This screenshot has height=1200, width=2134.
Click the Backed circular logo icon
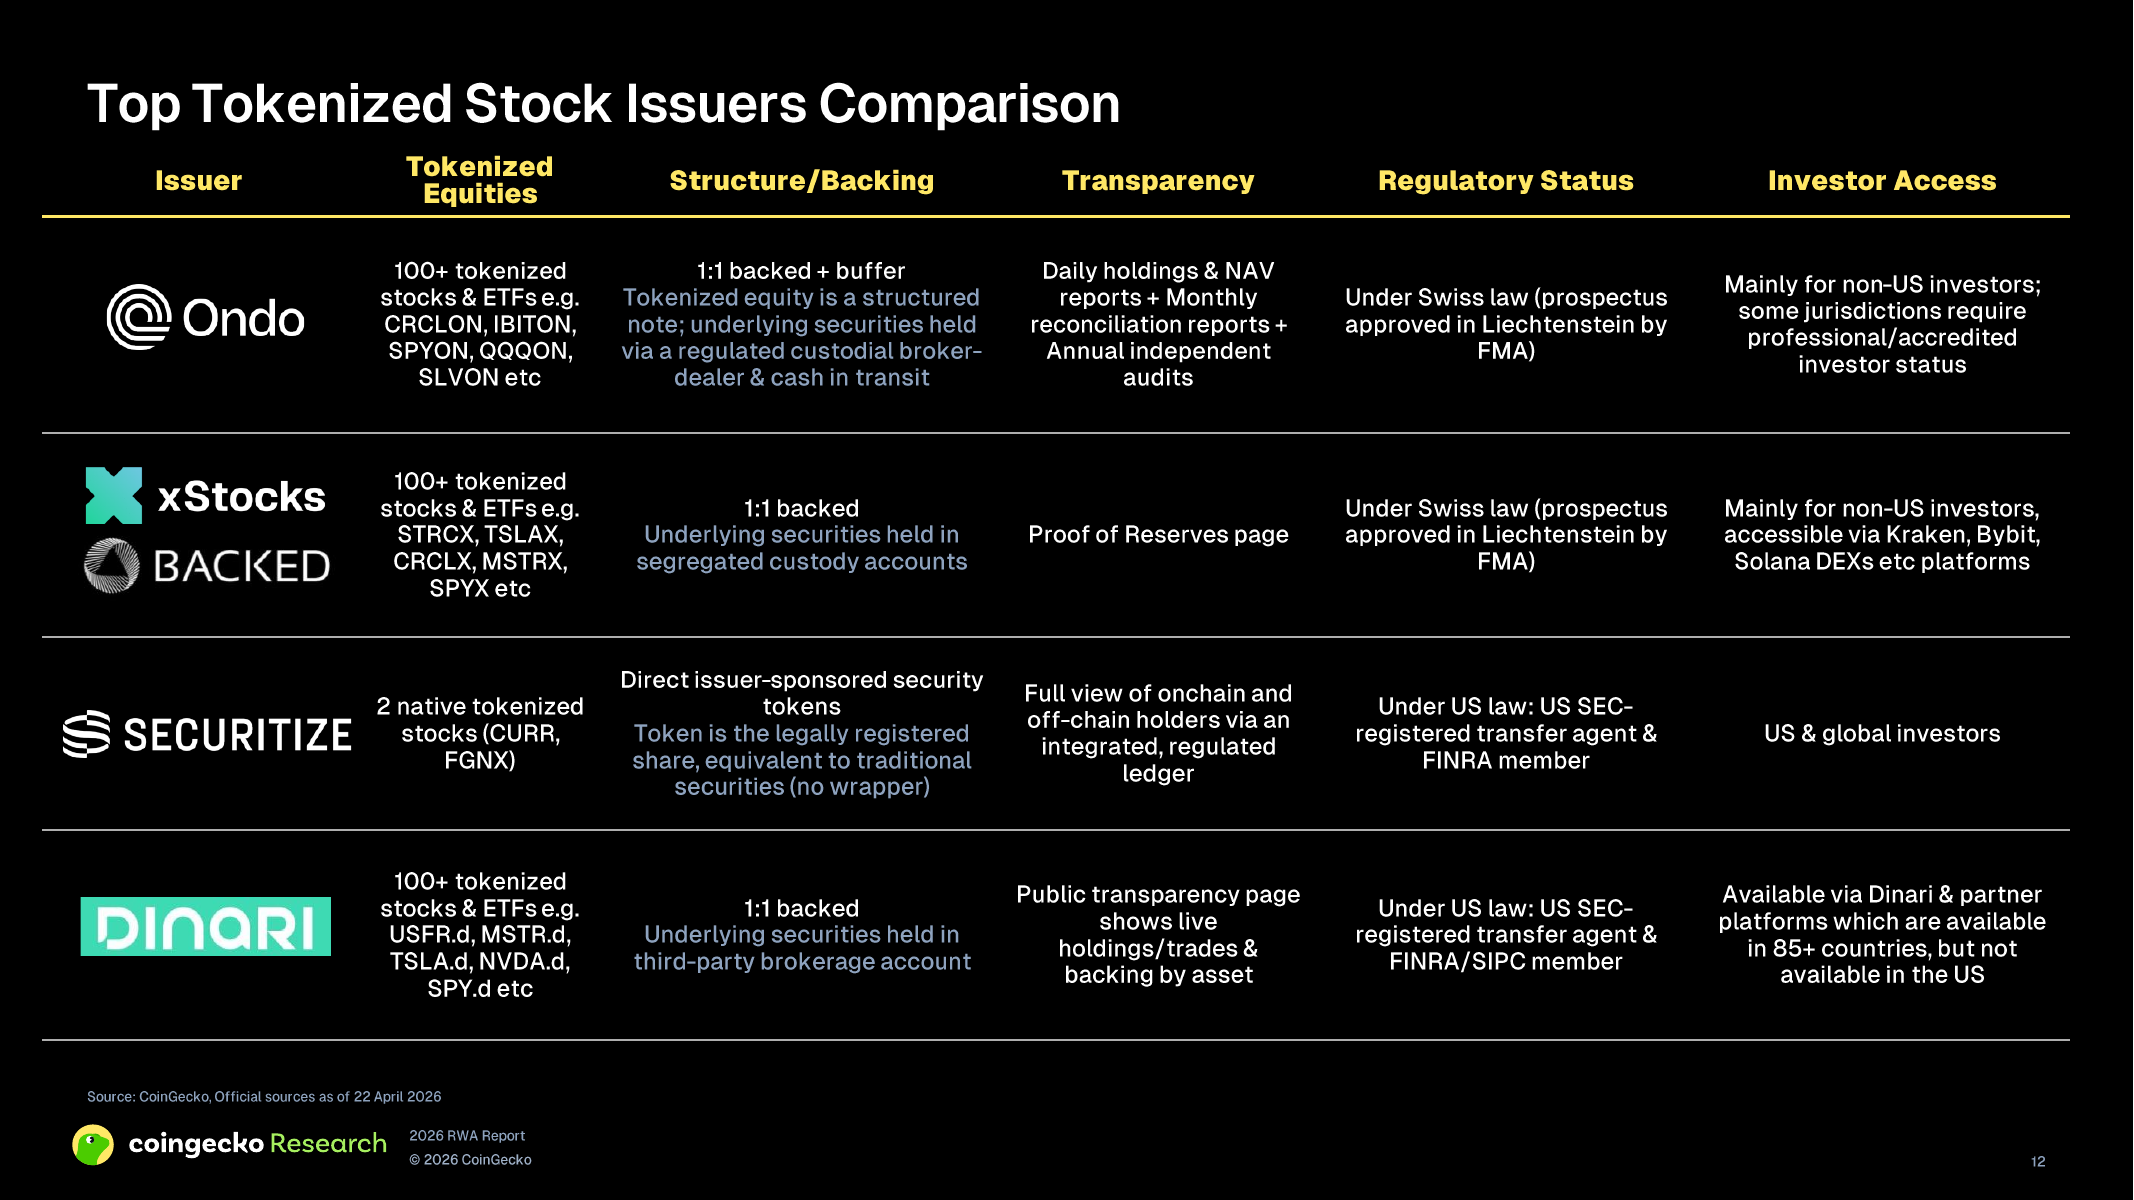coord(111,565)
